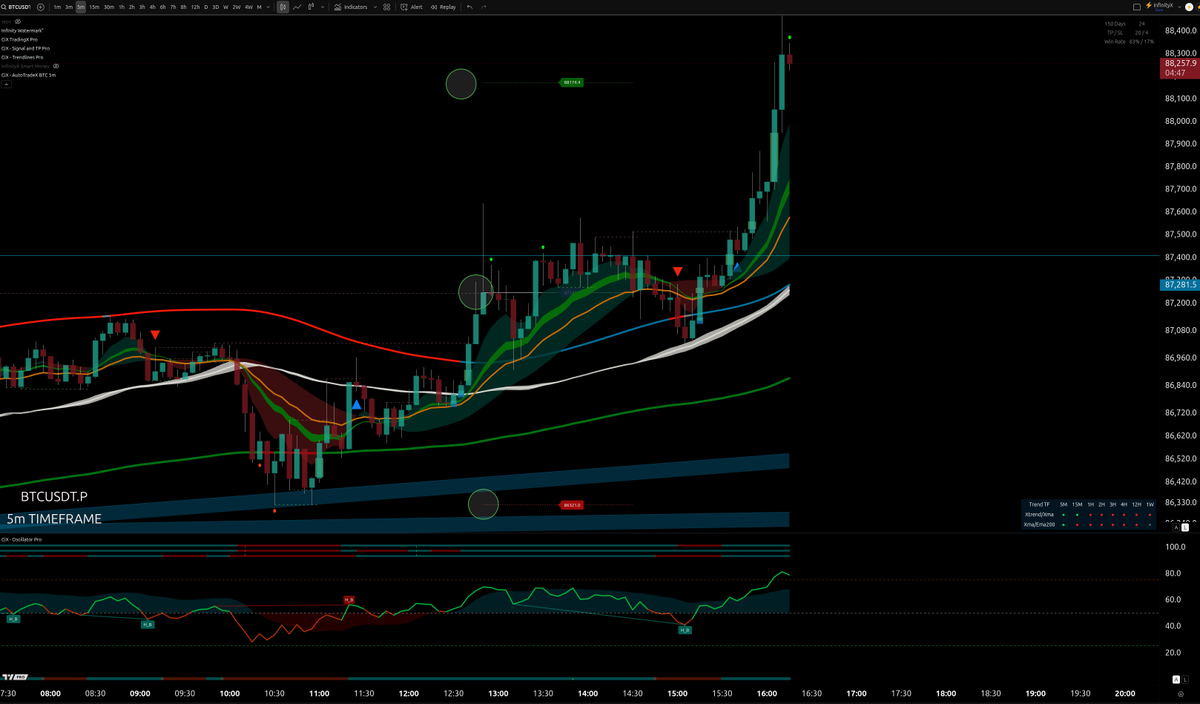Screen dimensions: 1200x704
Task: Click the Xtrend/Xma row label
Action: click(x=1039, y=514)
